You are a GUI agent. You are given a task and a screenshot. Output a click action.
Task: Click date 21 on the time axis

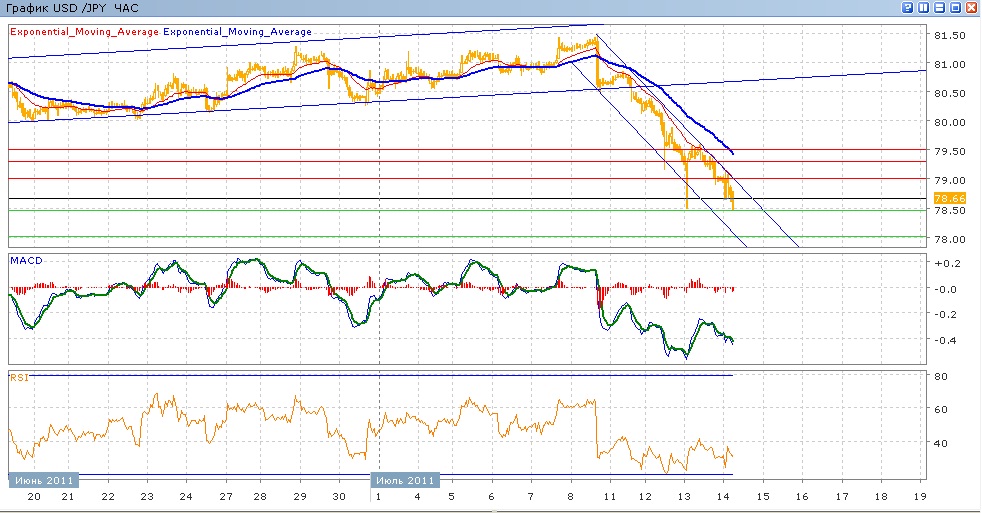click(68, 497)
